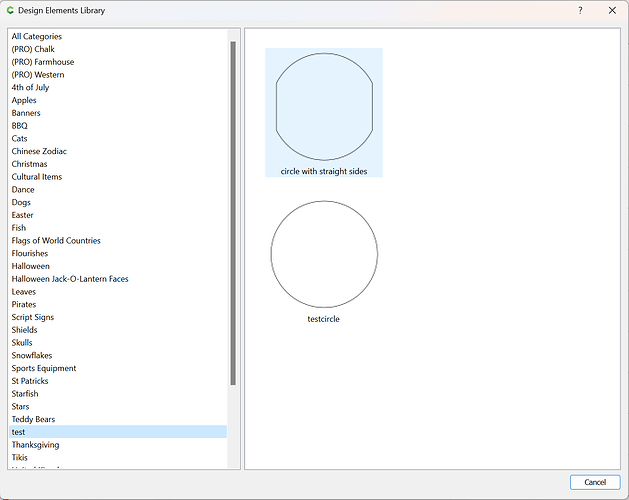This screenshot has width=629, height=500.
Task: Select the Leaves category
Action: [118, 292]
